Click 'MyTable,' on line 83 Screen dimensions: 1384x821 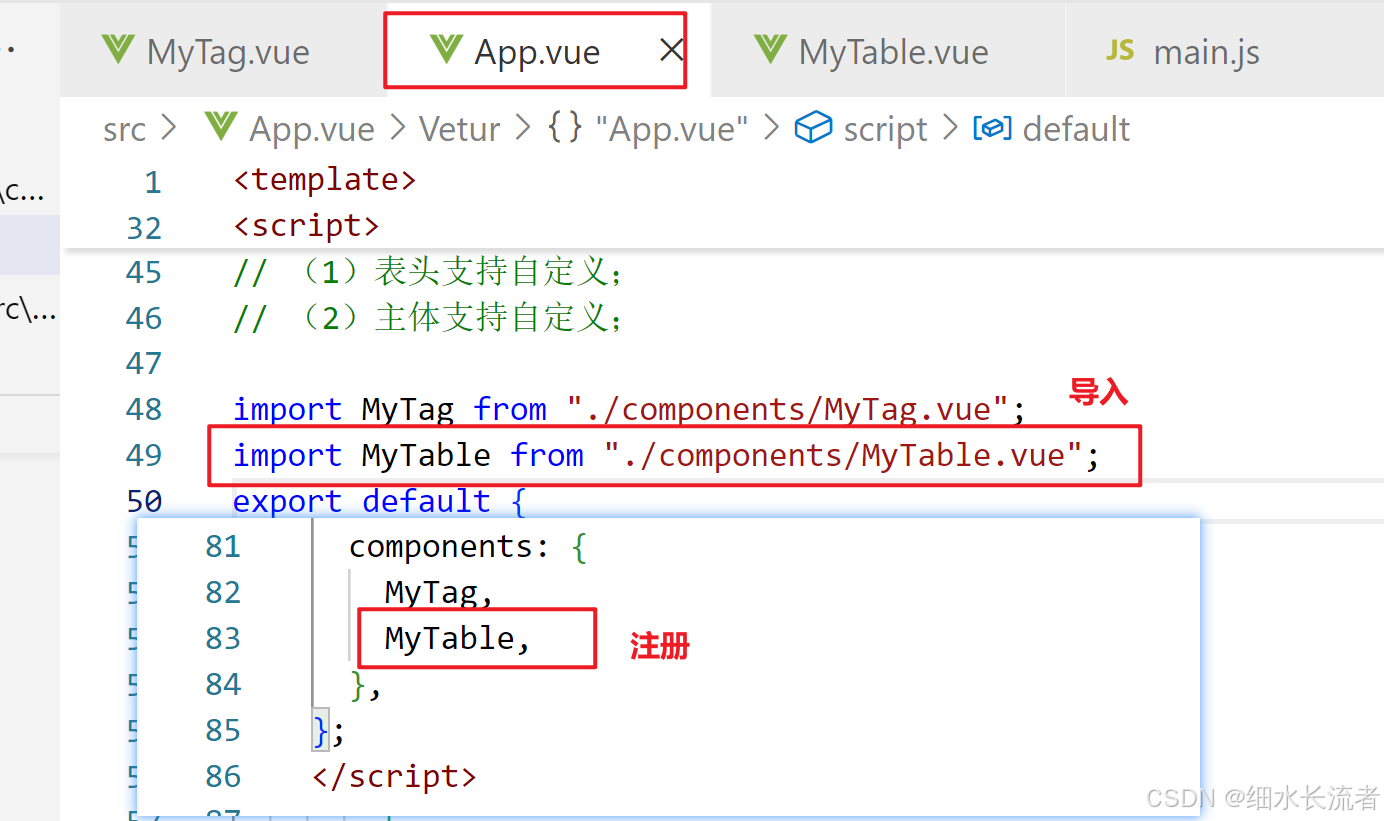point(457,638)
